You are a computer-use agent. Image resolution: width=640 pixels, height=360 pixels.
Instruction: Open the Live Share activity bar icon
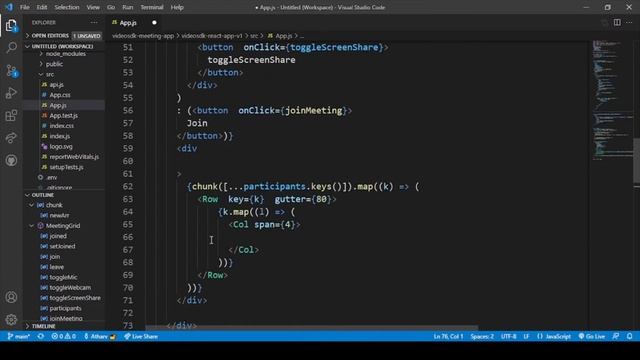11,138
